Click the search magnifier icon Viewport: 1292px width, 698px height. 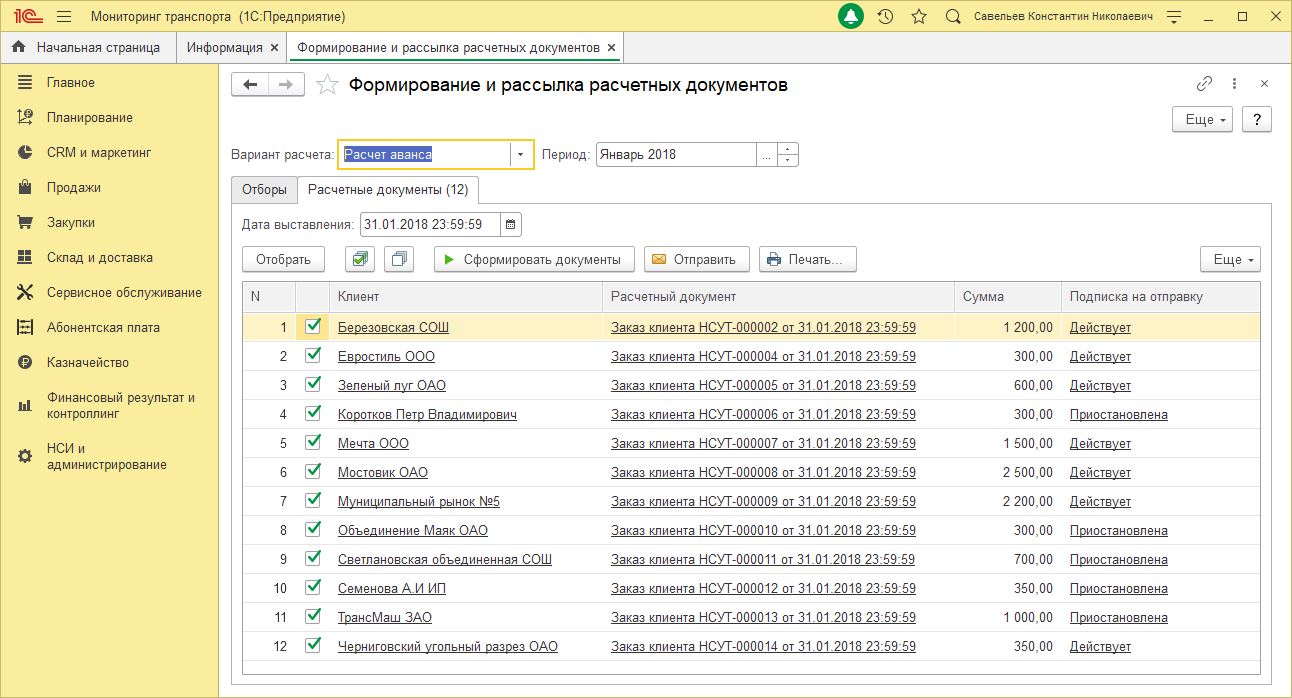(x=953, y=17)
